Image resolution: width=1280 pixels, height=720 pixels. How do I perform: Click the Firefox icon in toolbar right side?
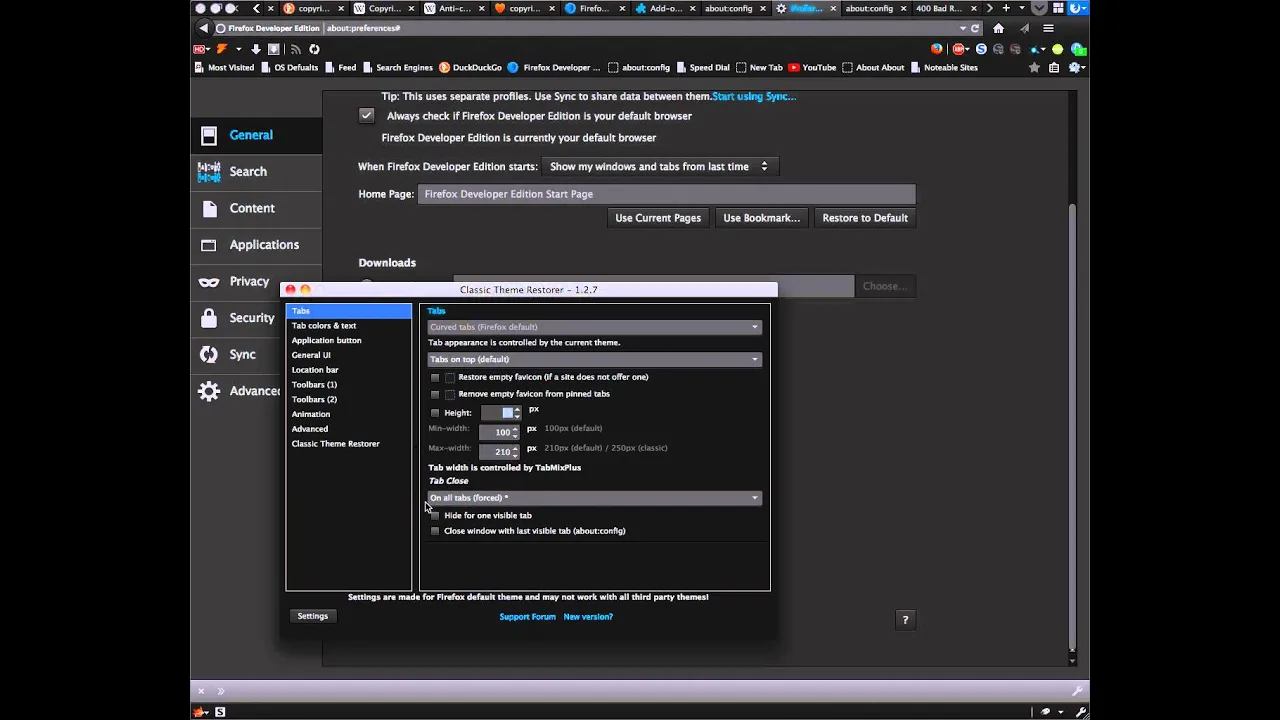(x=937, y=49)
